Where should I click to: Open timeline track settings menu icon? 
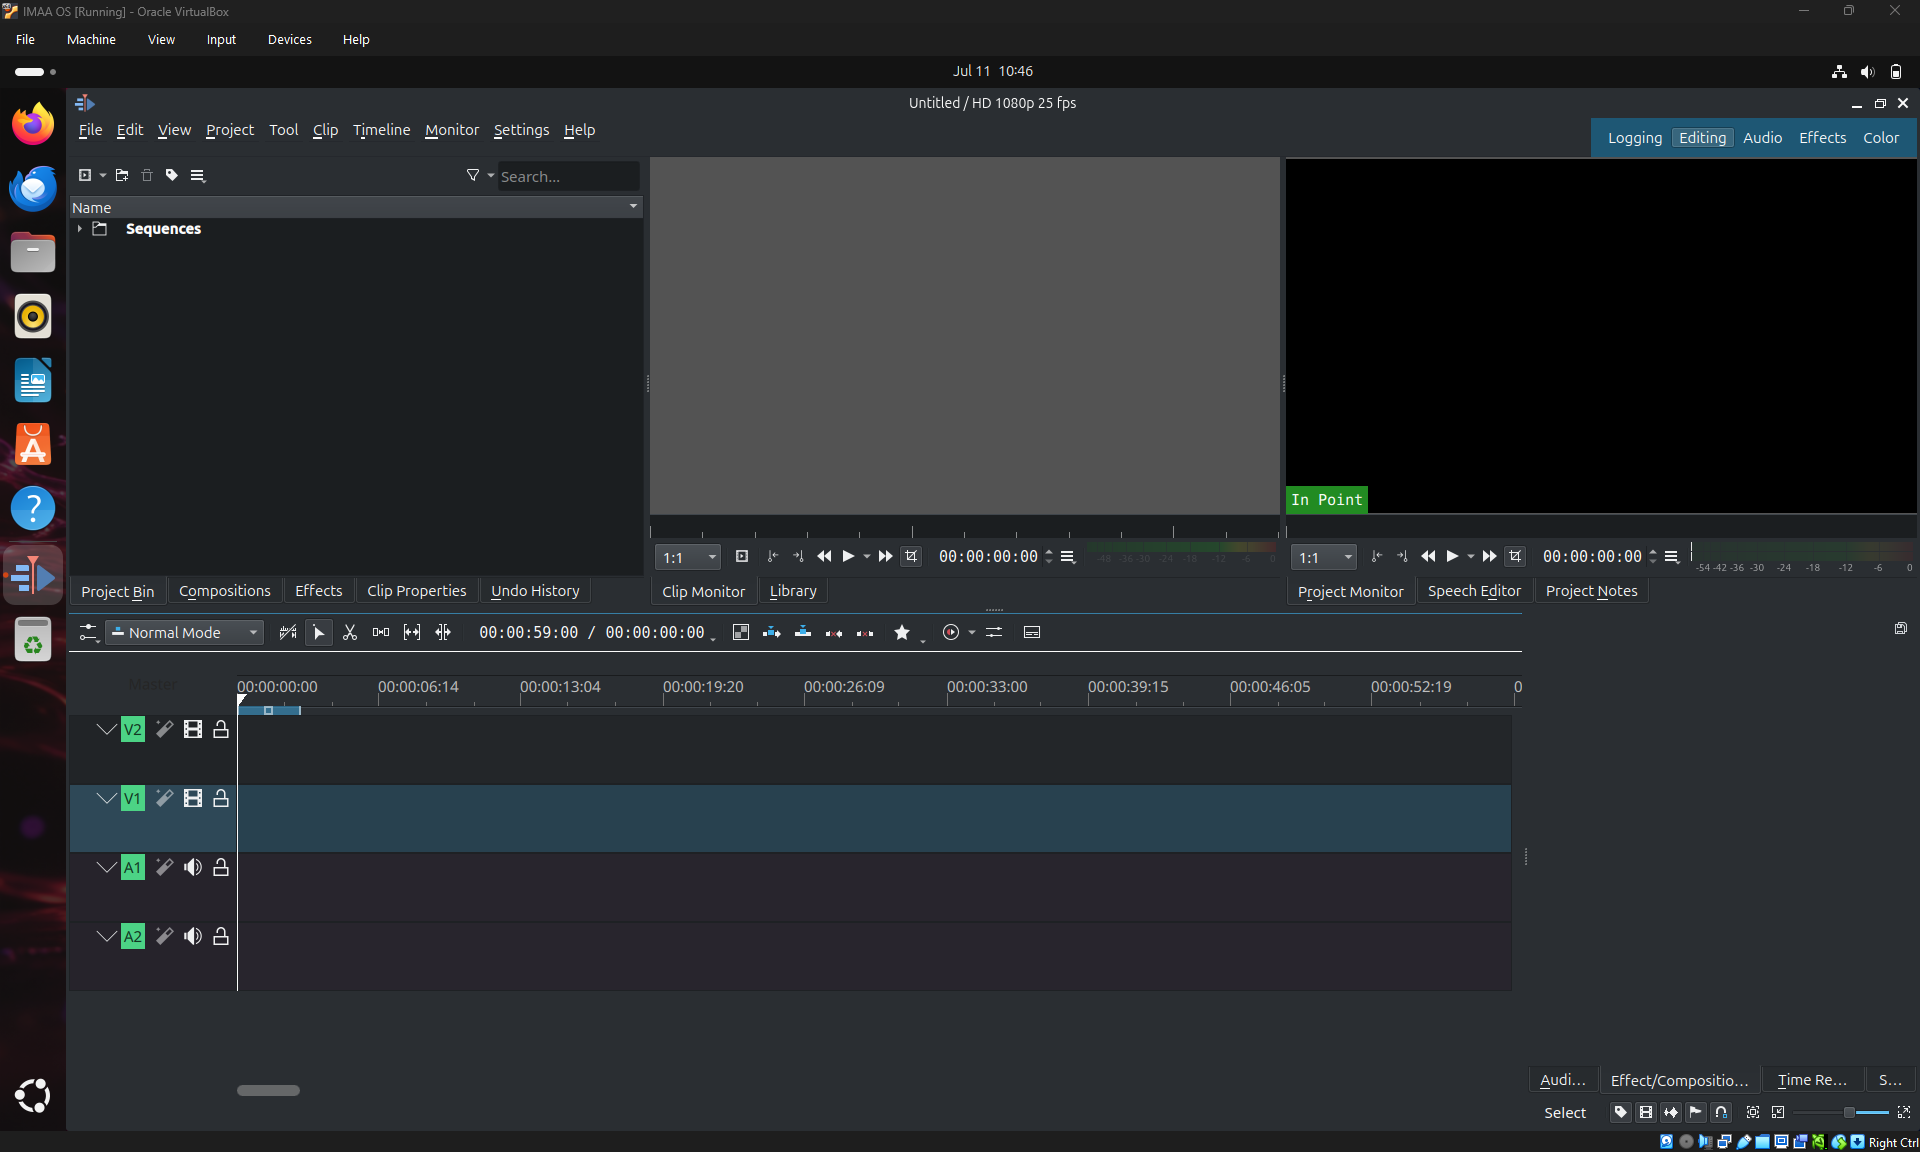point(89,632)
